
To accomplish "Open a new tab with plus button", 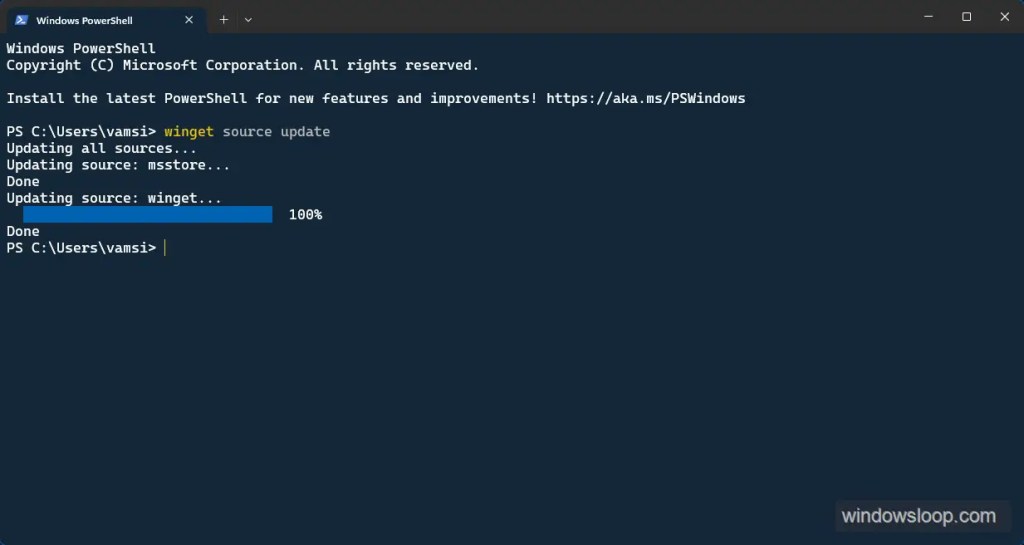I will click(x=223, y=20).
